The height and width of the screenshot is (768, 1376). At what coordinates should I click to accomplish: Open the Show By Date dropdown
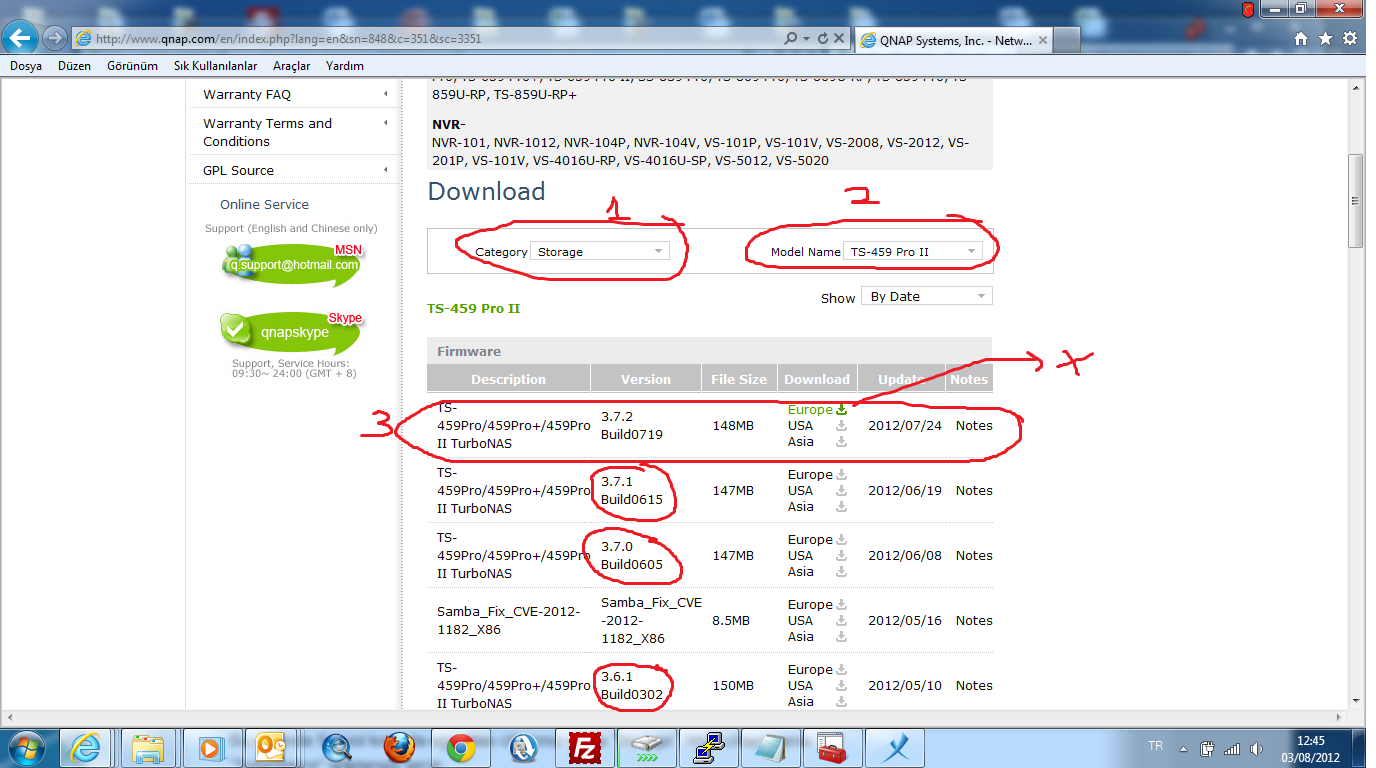[x=927, y=297]
